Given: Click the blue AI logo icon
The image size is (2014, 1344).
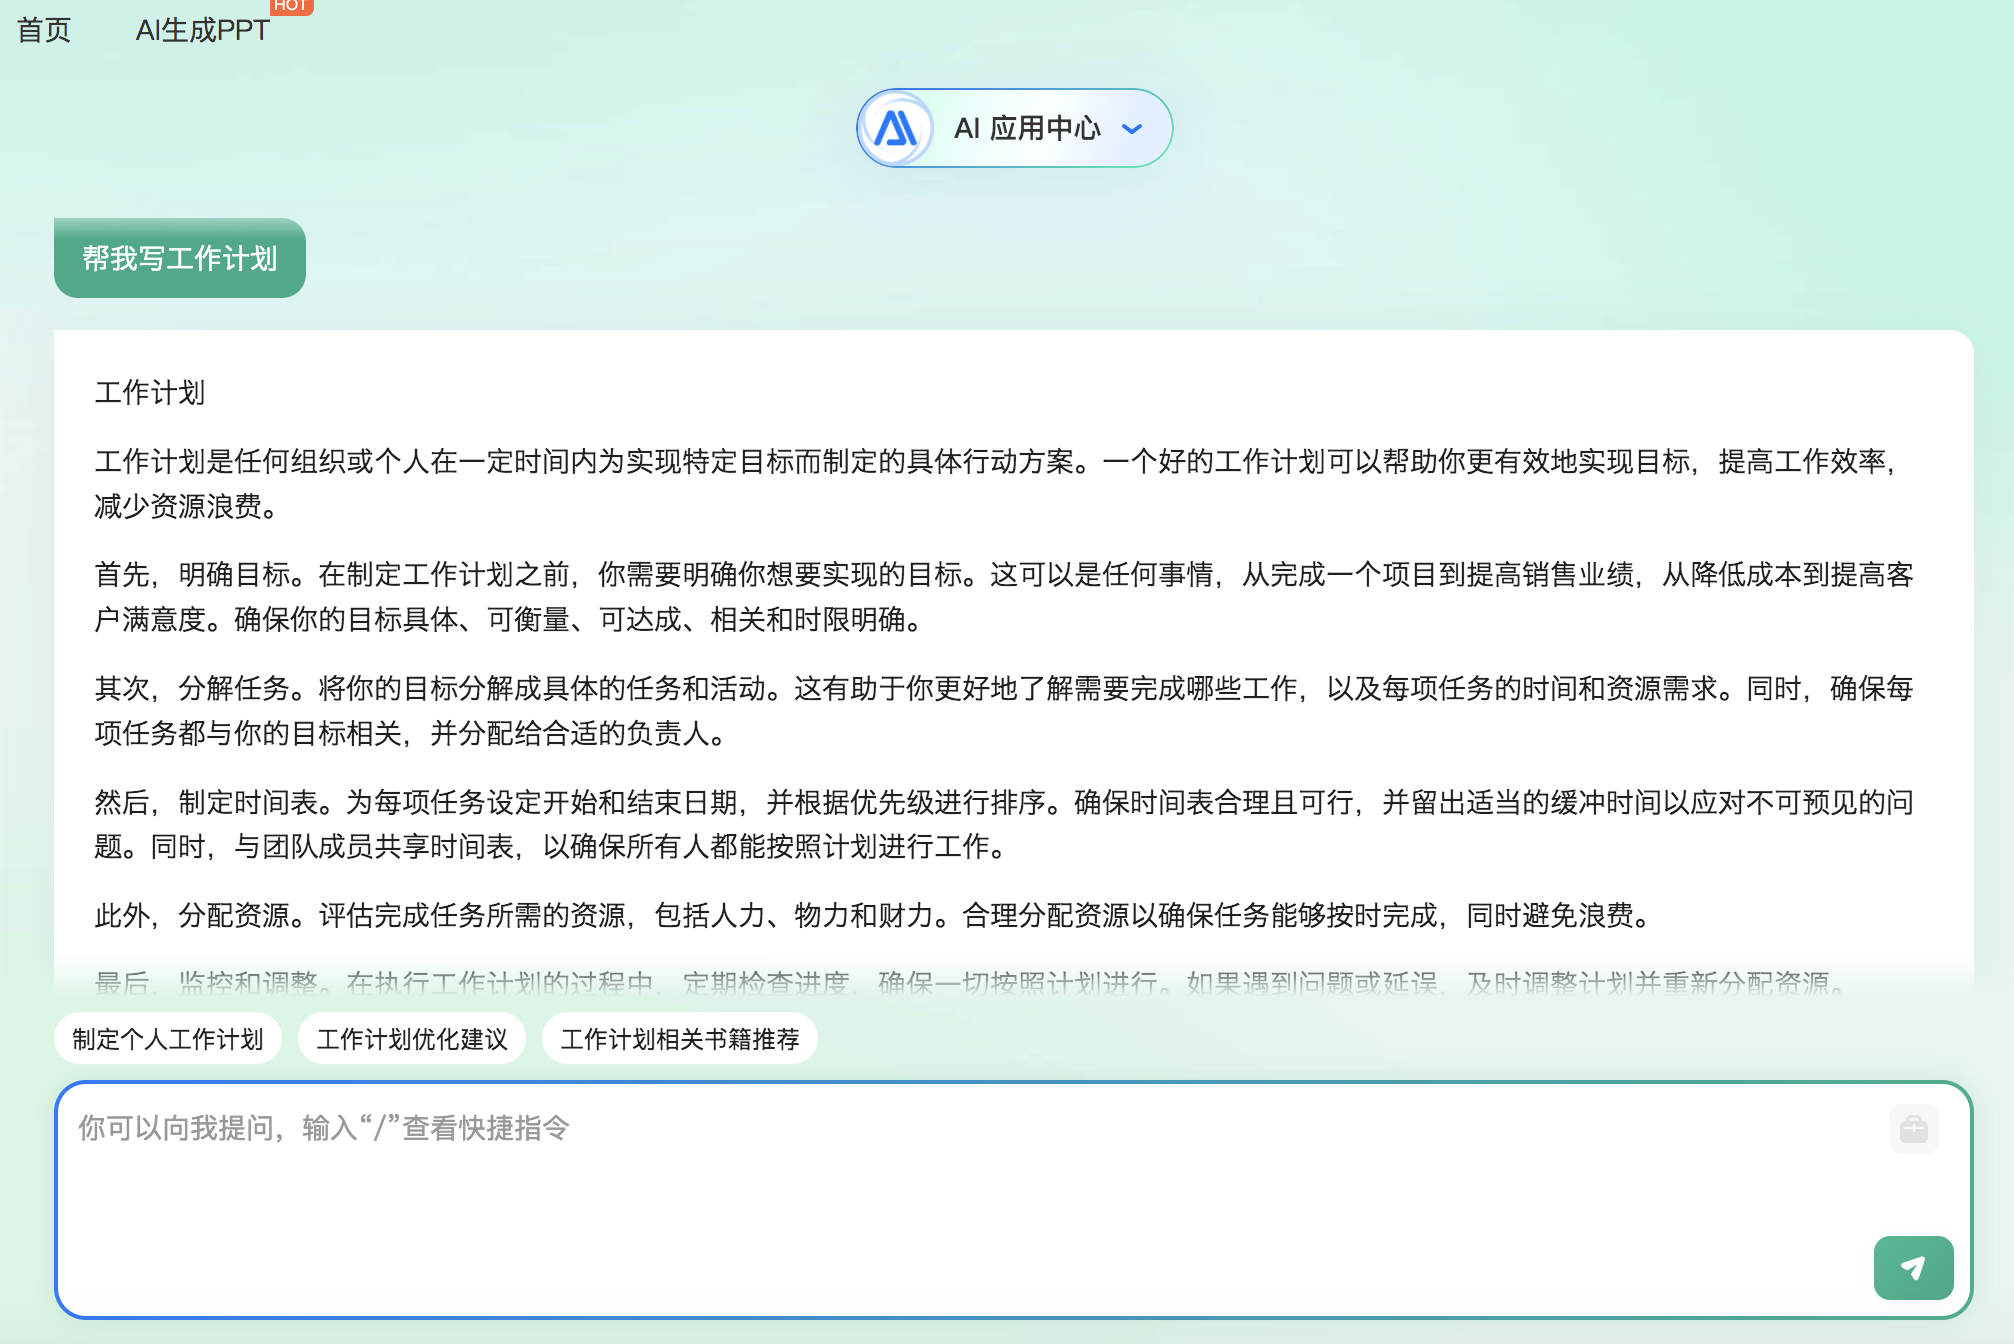Looking at the screenshot, I should (895, 128).
